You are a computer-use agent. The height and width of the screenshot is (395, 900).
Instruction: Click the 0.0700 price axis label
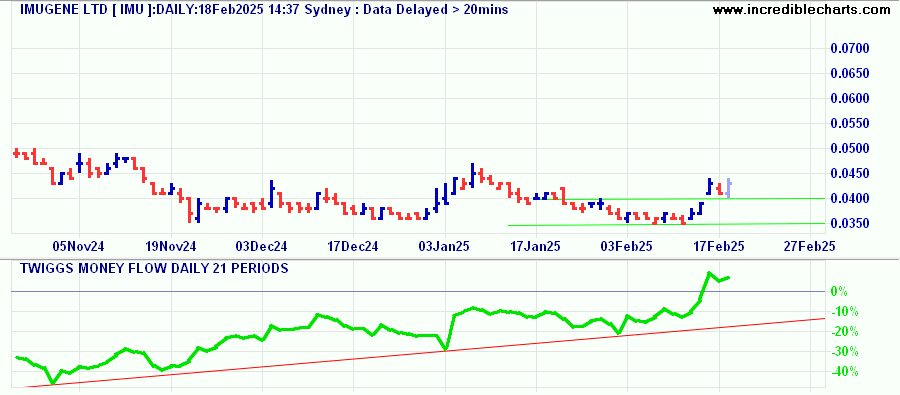point(850,48)
